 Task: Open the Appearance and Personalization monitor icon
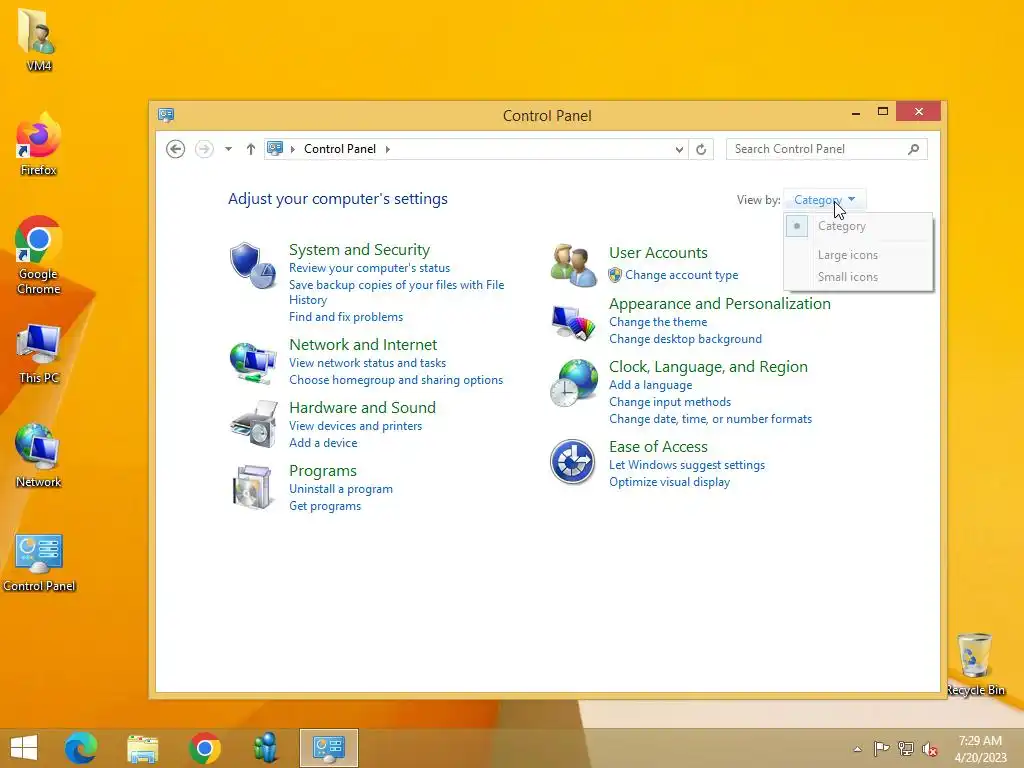(x=573, y=321)
